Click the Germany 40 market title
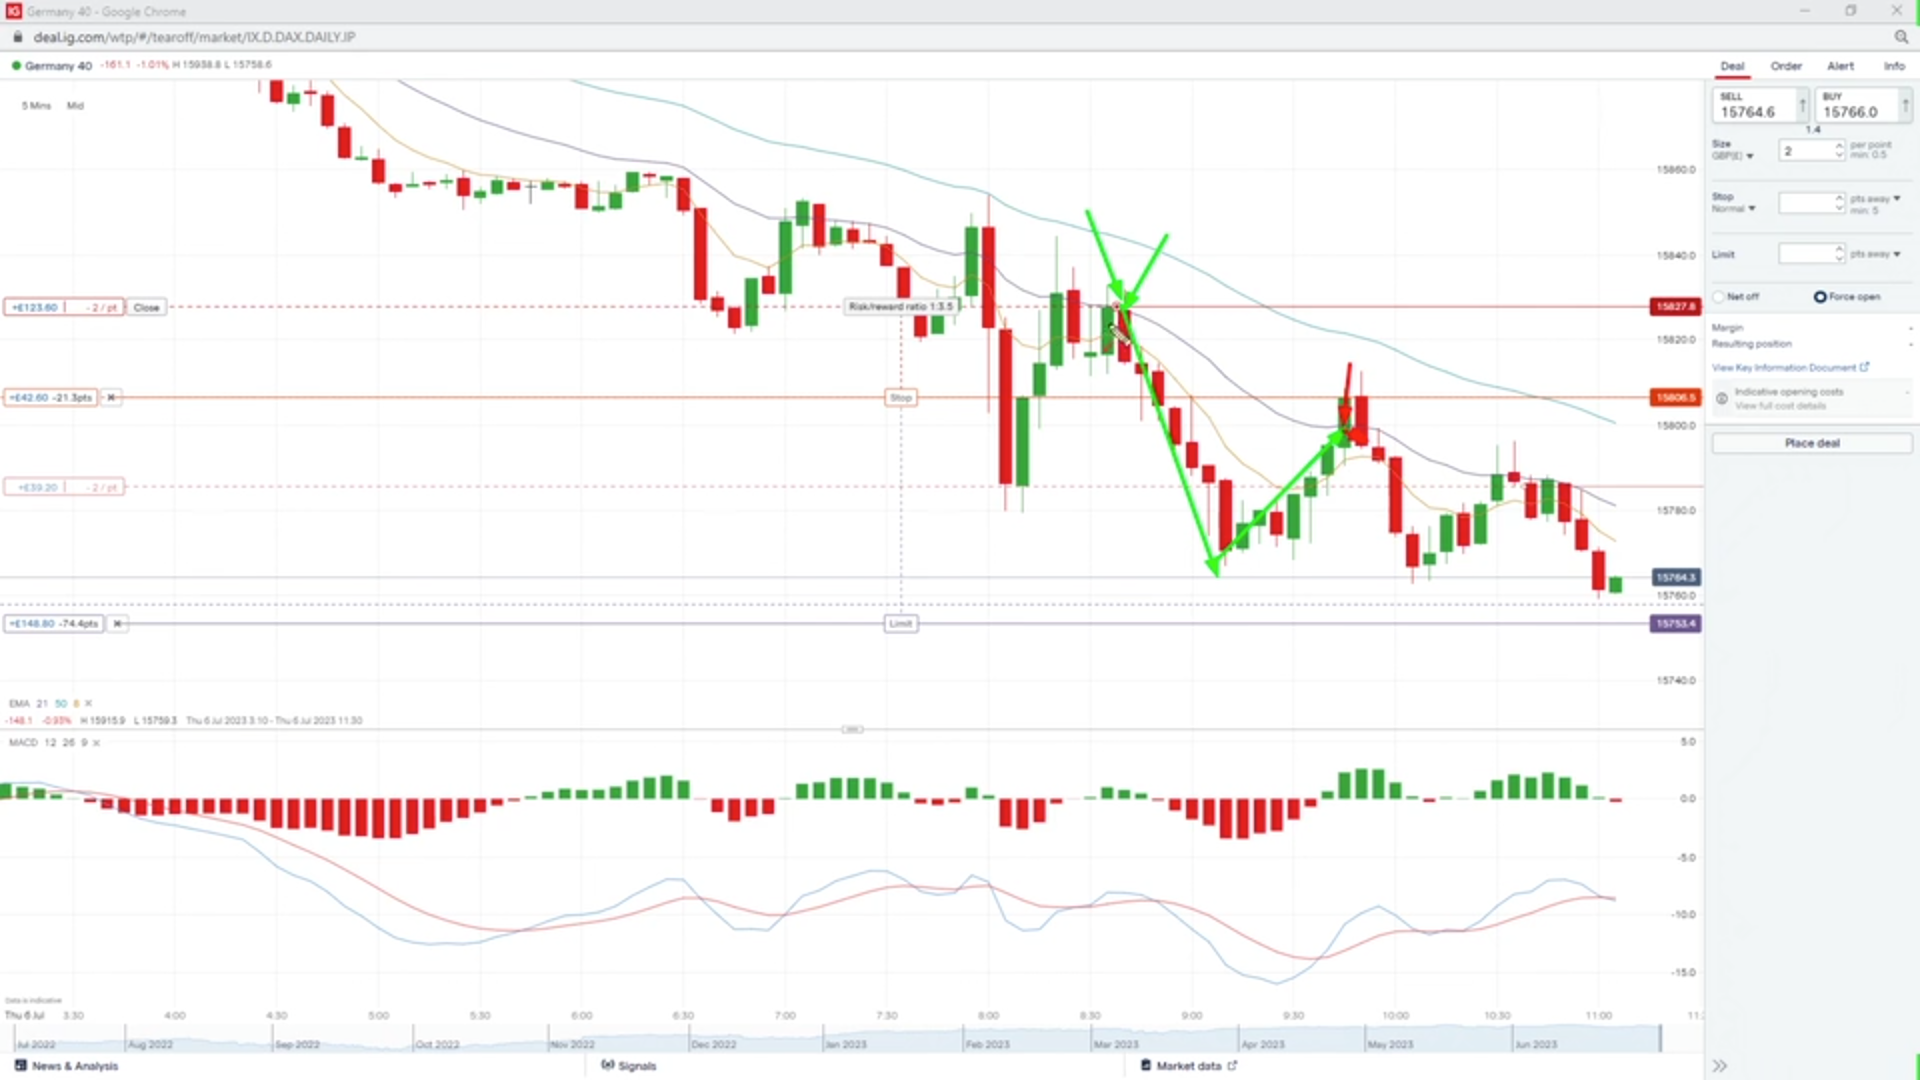 (x=58, y=66)
